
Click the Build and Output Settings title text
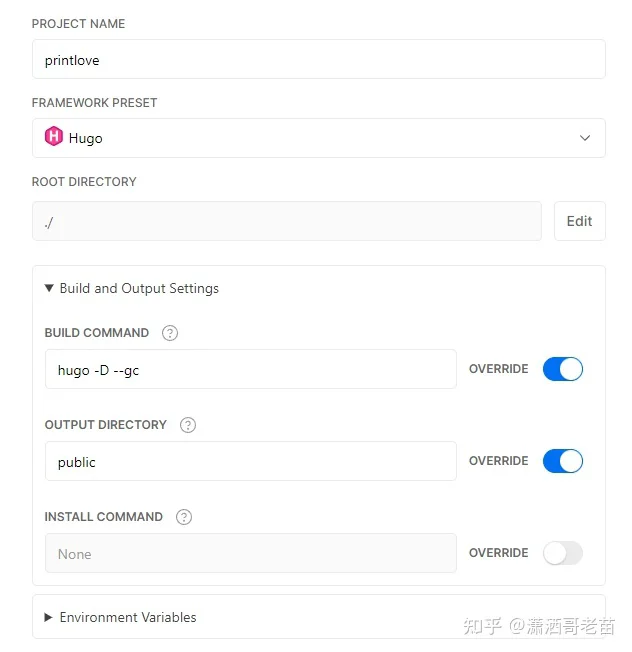point(139,288)
